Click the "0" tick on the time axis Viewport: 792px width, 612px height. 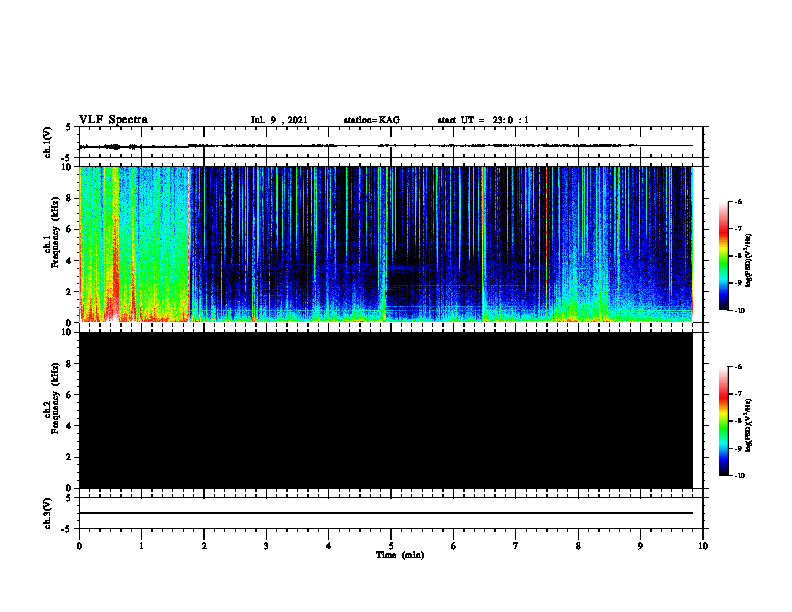(x=79, y=546)
